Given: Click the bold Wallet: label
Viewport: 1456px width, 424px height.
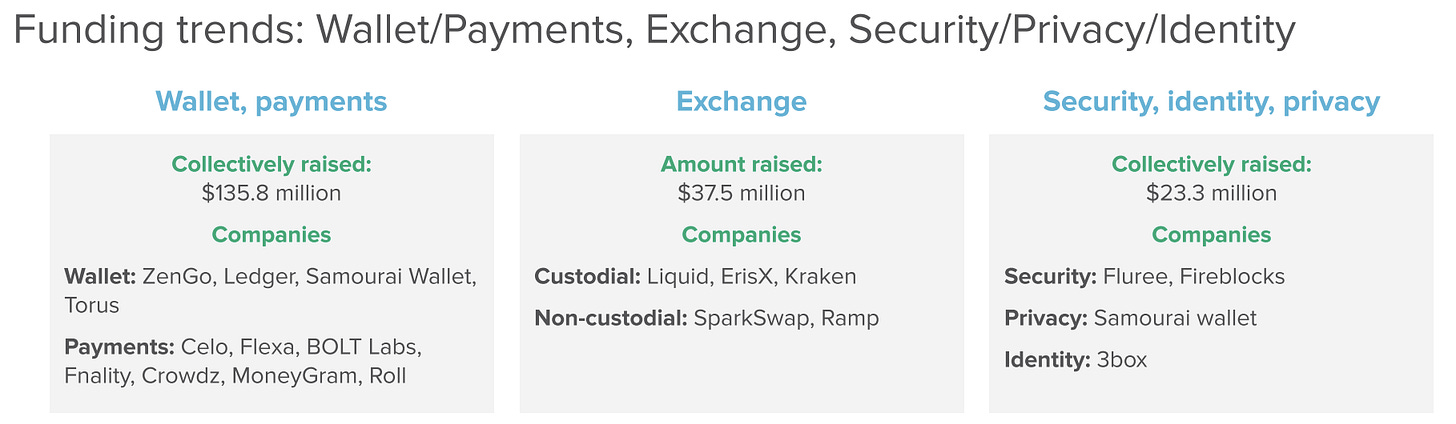Looking at the screenshot, I should pyautogui.click(x=100, y=276).
